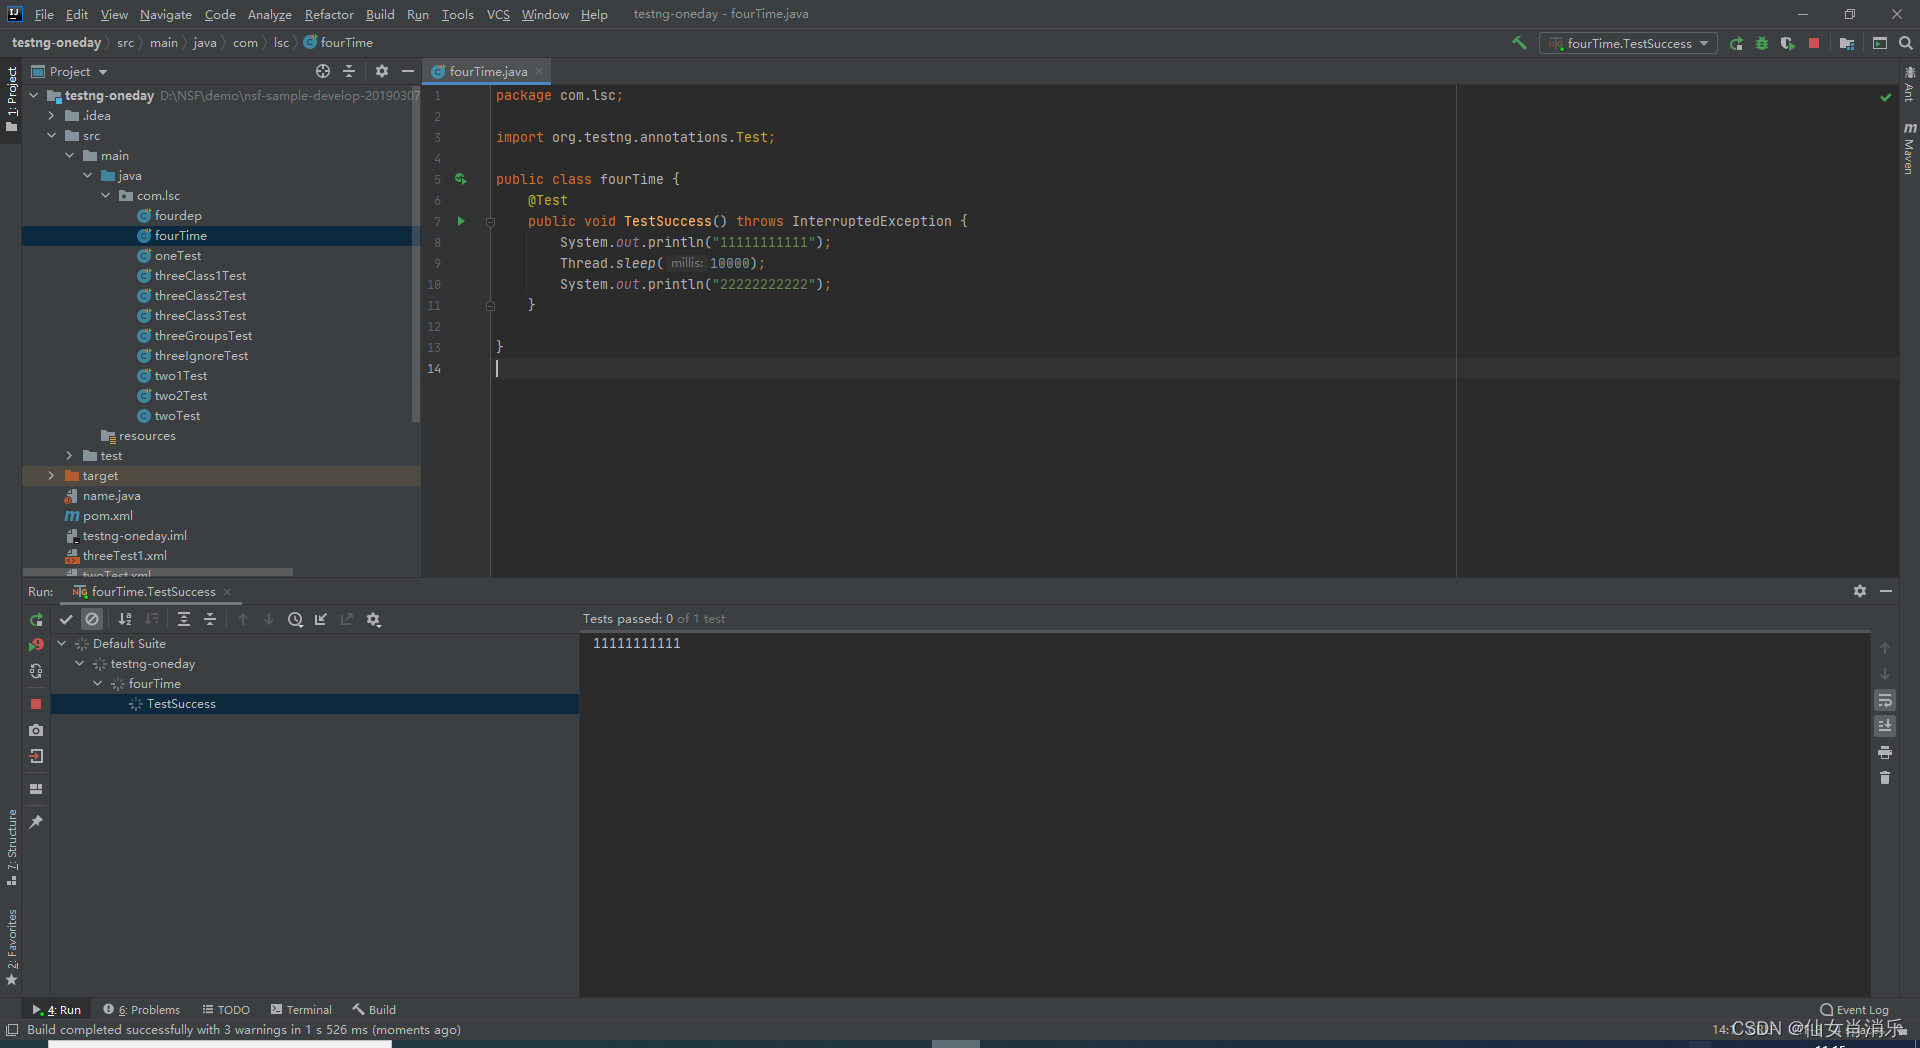Rerun fourTime.TestSuccess from main toolbar
1920x1048 pixels.
tap(1736, 43)
